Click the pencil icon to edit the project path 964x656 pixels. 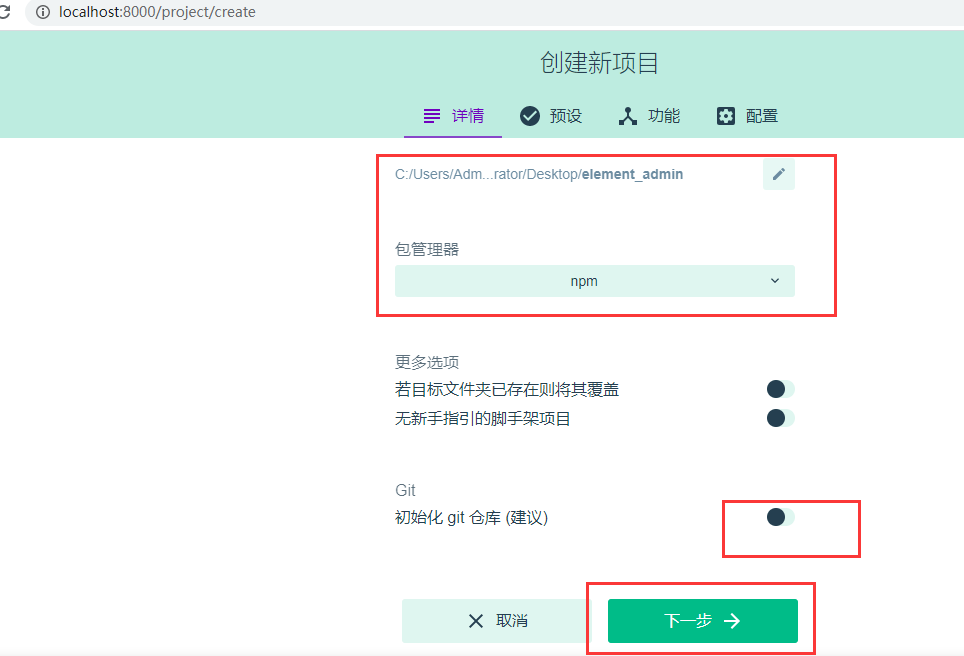(x=778, y=174)
